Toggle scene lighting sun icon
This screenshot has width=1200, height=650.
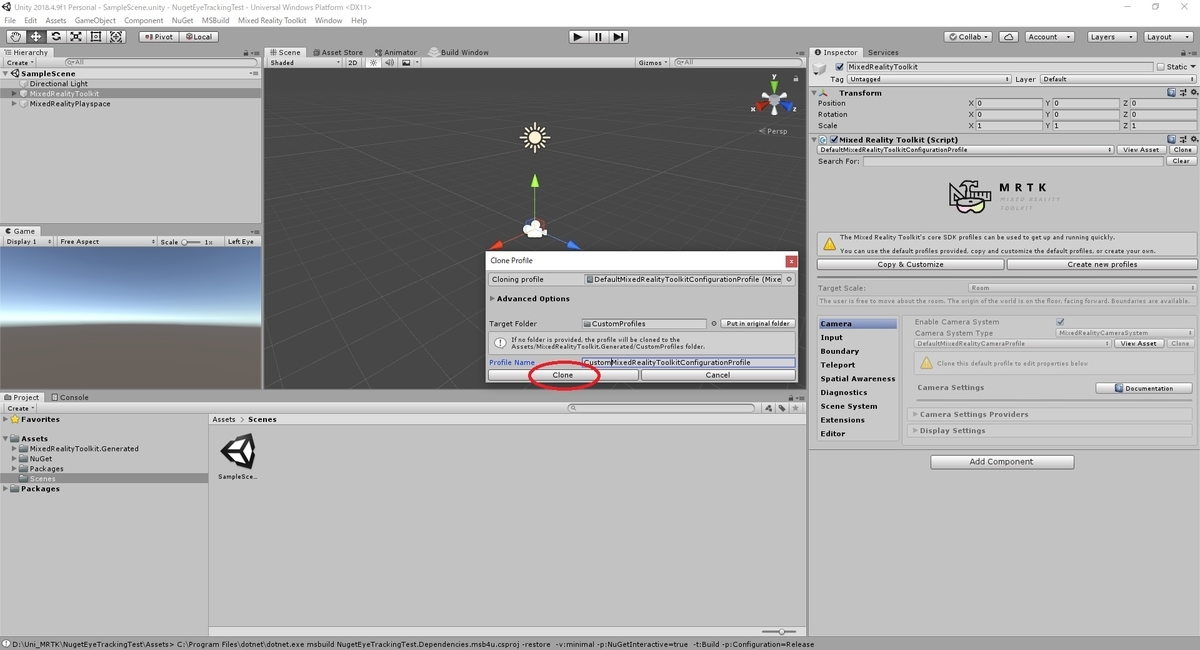pos(374,62)
